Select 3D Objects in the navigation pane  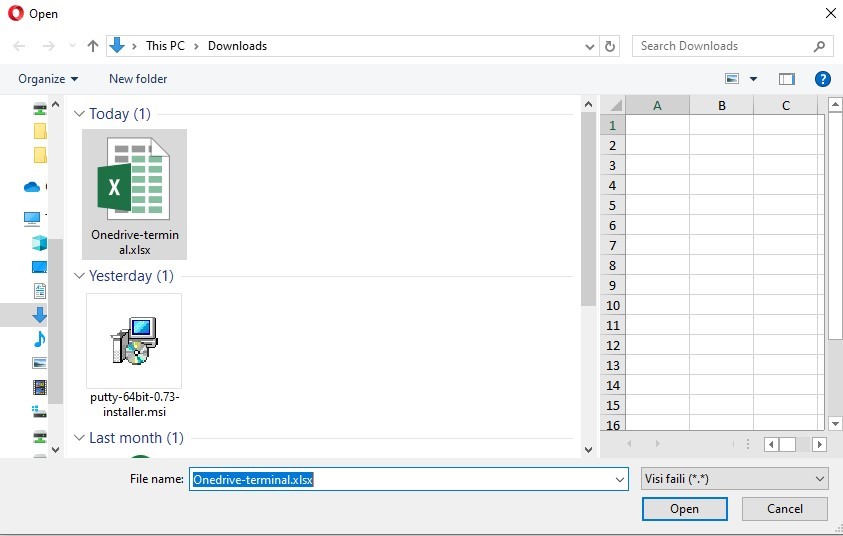39,243
